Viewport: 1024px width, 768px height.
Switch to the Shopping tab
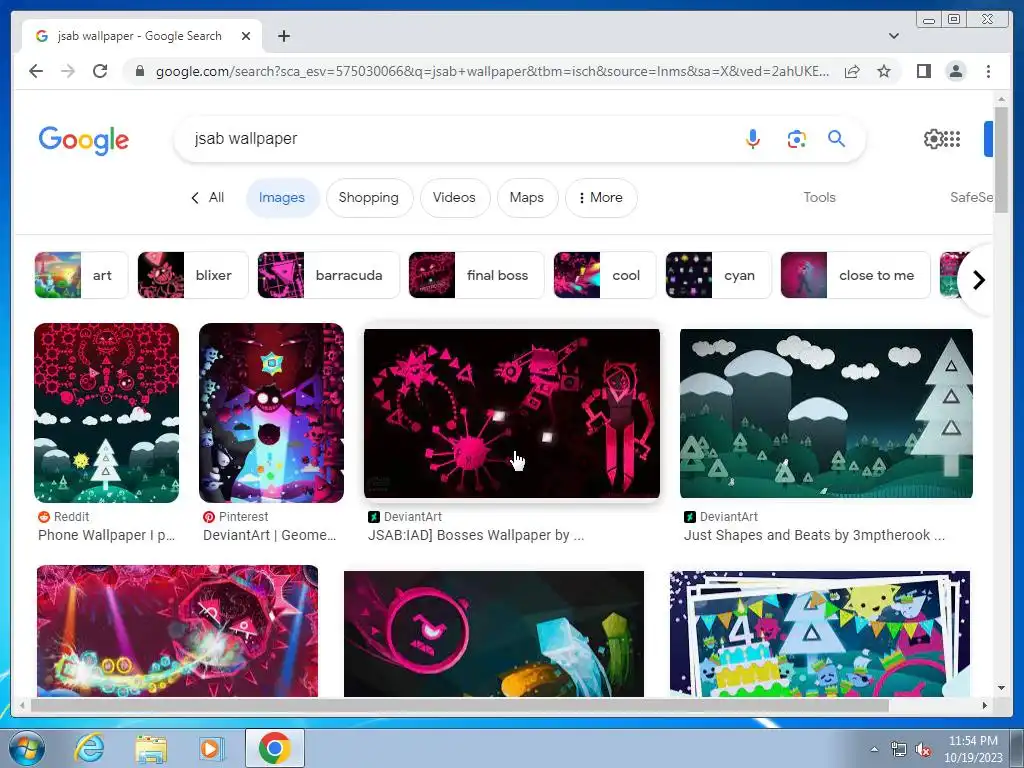point(368,197)
